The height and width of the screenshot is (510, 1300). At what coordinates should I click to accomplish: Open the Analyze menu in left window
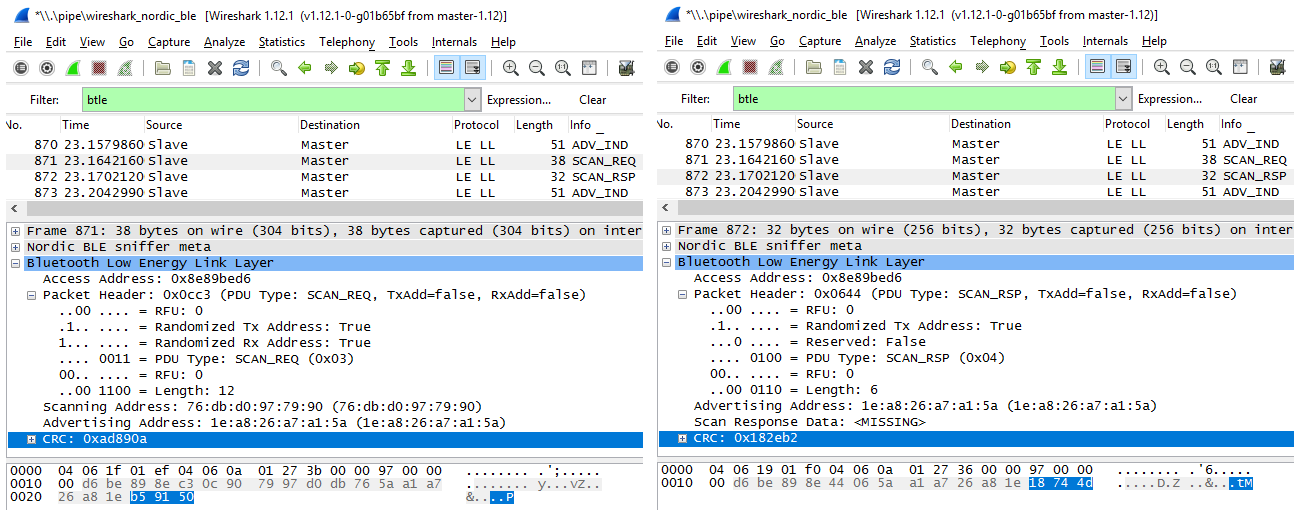224,42
